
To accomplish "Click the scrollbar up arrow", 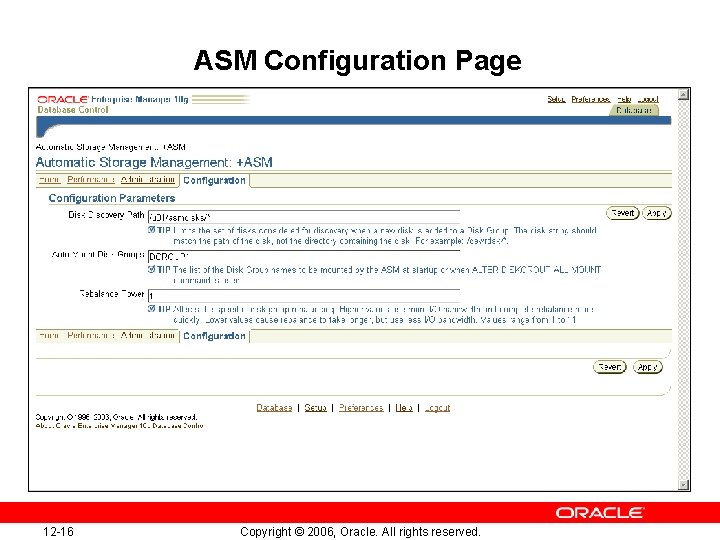I will point(683,95).
